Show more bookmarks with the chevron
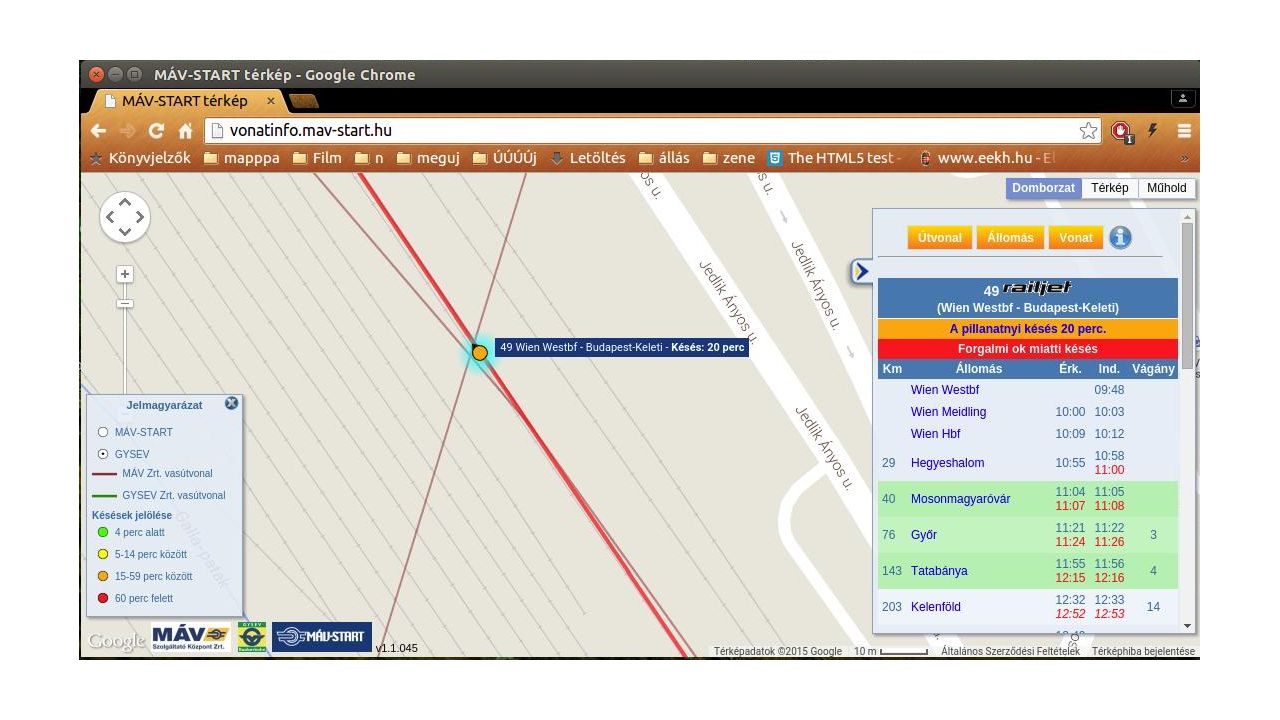Image resolution: width=1280 pixels, height=720 pixels. (x=1184, y=158)
